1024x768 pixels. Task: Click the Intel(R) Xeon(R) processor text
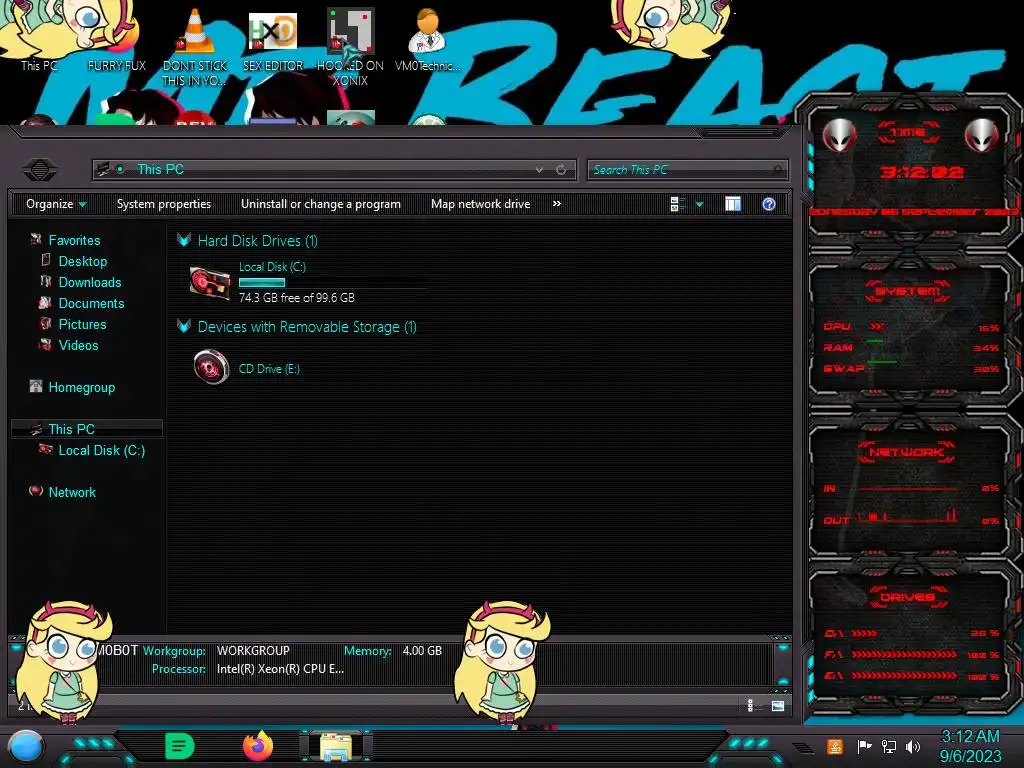[x=280, y=669]
